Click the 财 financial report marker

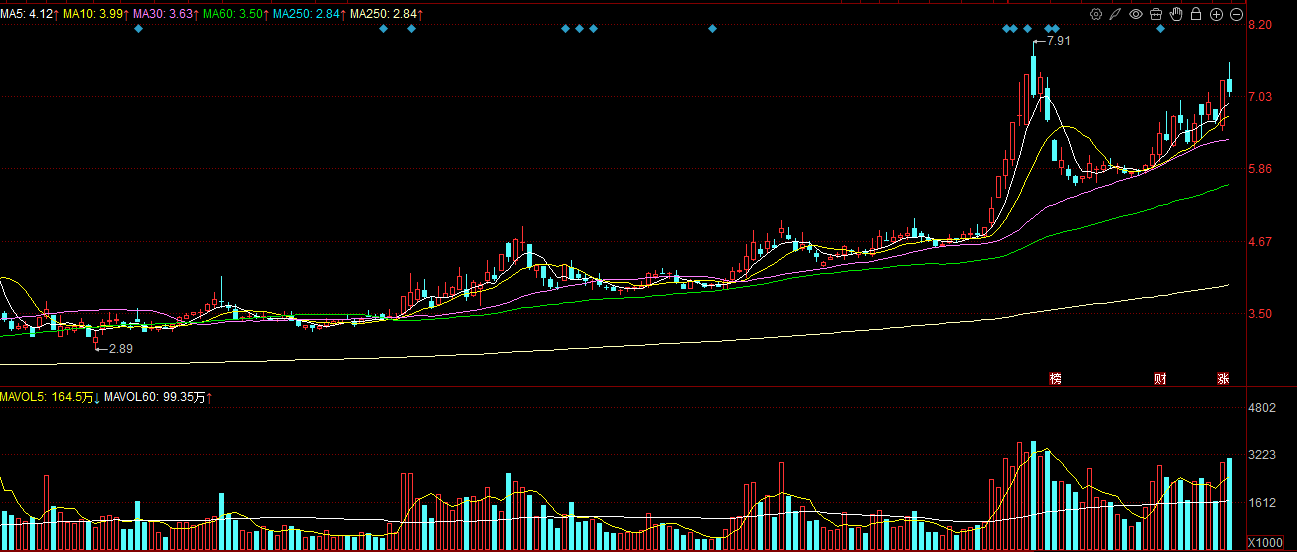click(1160, 378)
